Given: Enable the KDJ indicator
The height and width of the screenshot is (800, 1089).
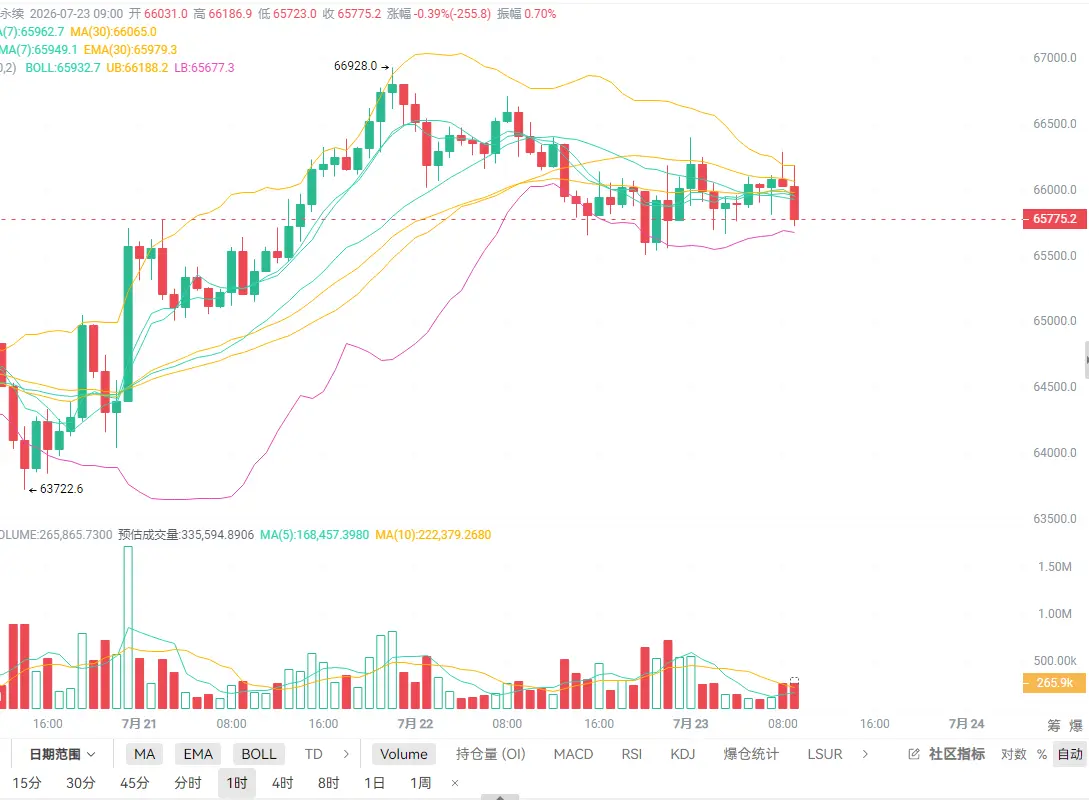Looking at the screenshot, I should [683, 754].
